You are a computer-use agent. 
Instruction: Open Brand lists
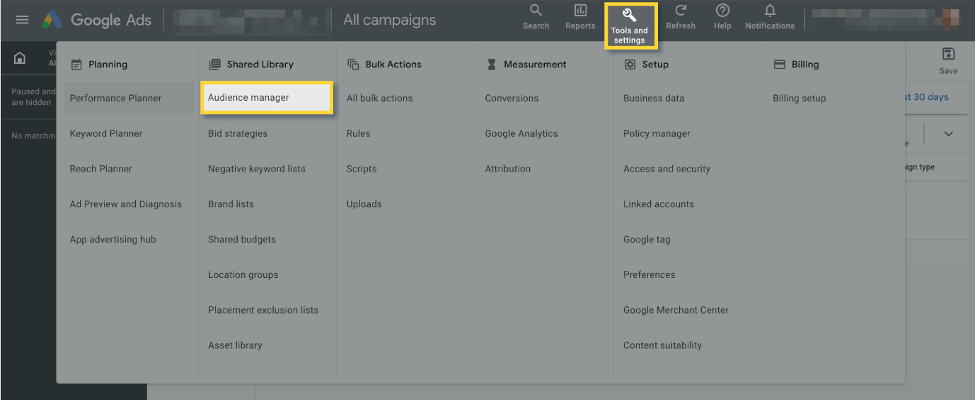[x=231, y=204]
